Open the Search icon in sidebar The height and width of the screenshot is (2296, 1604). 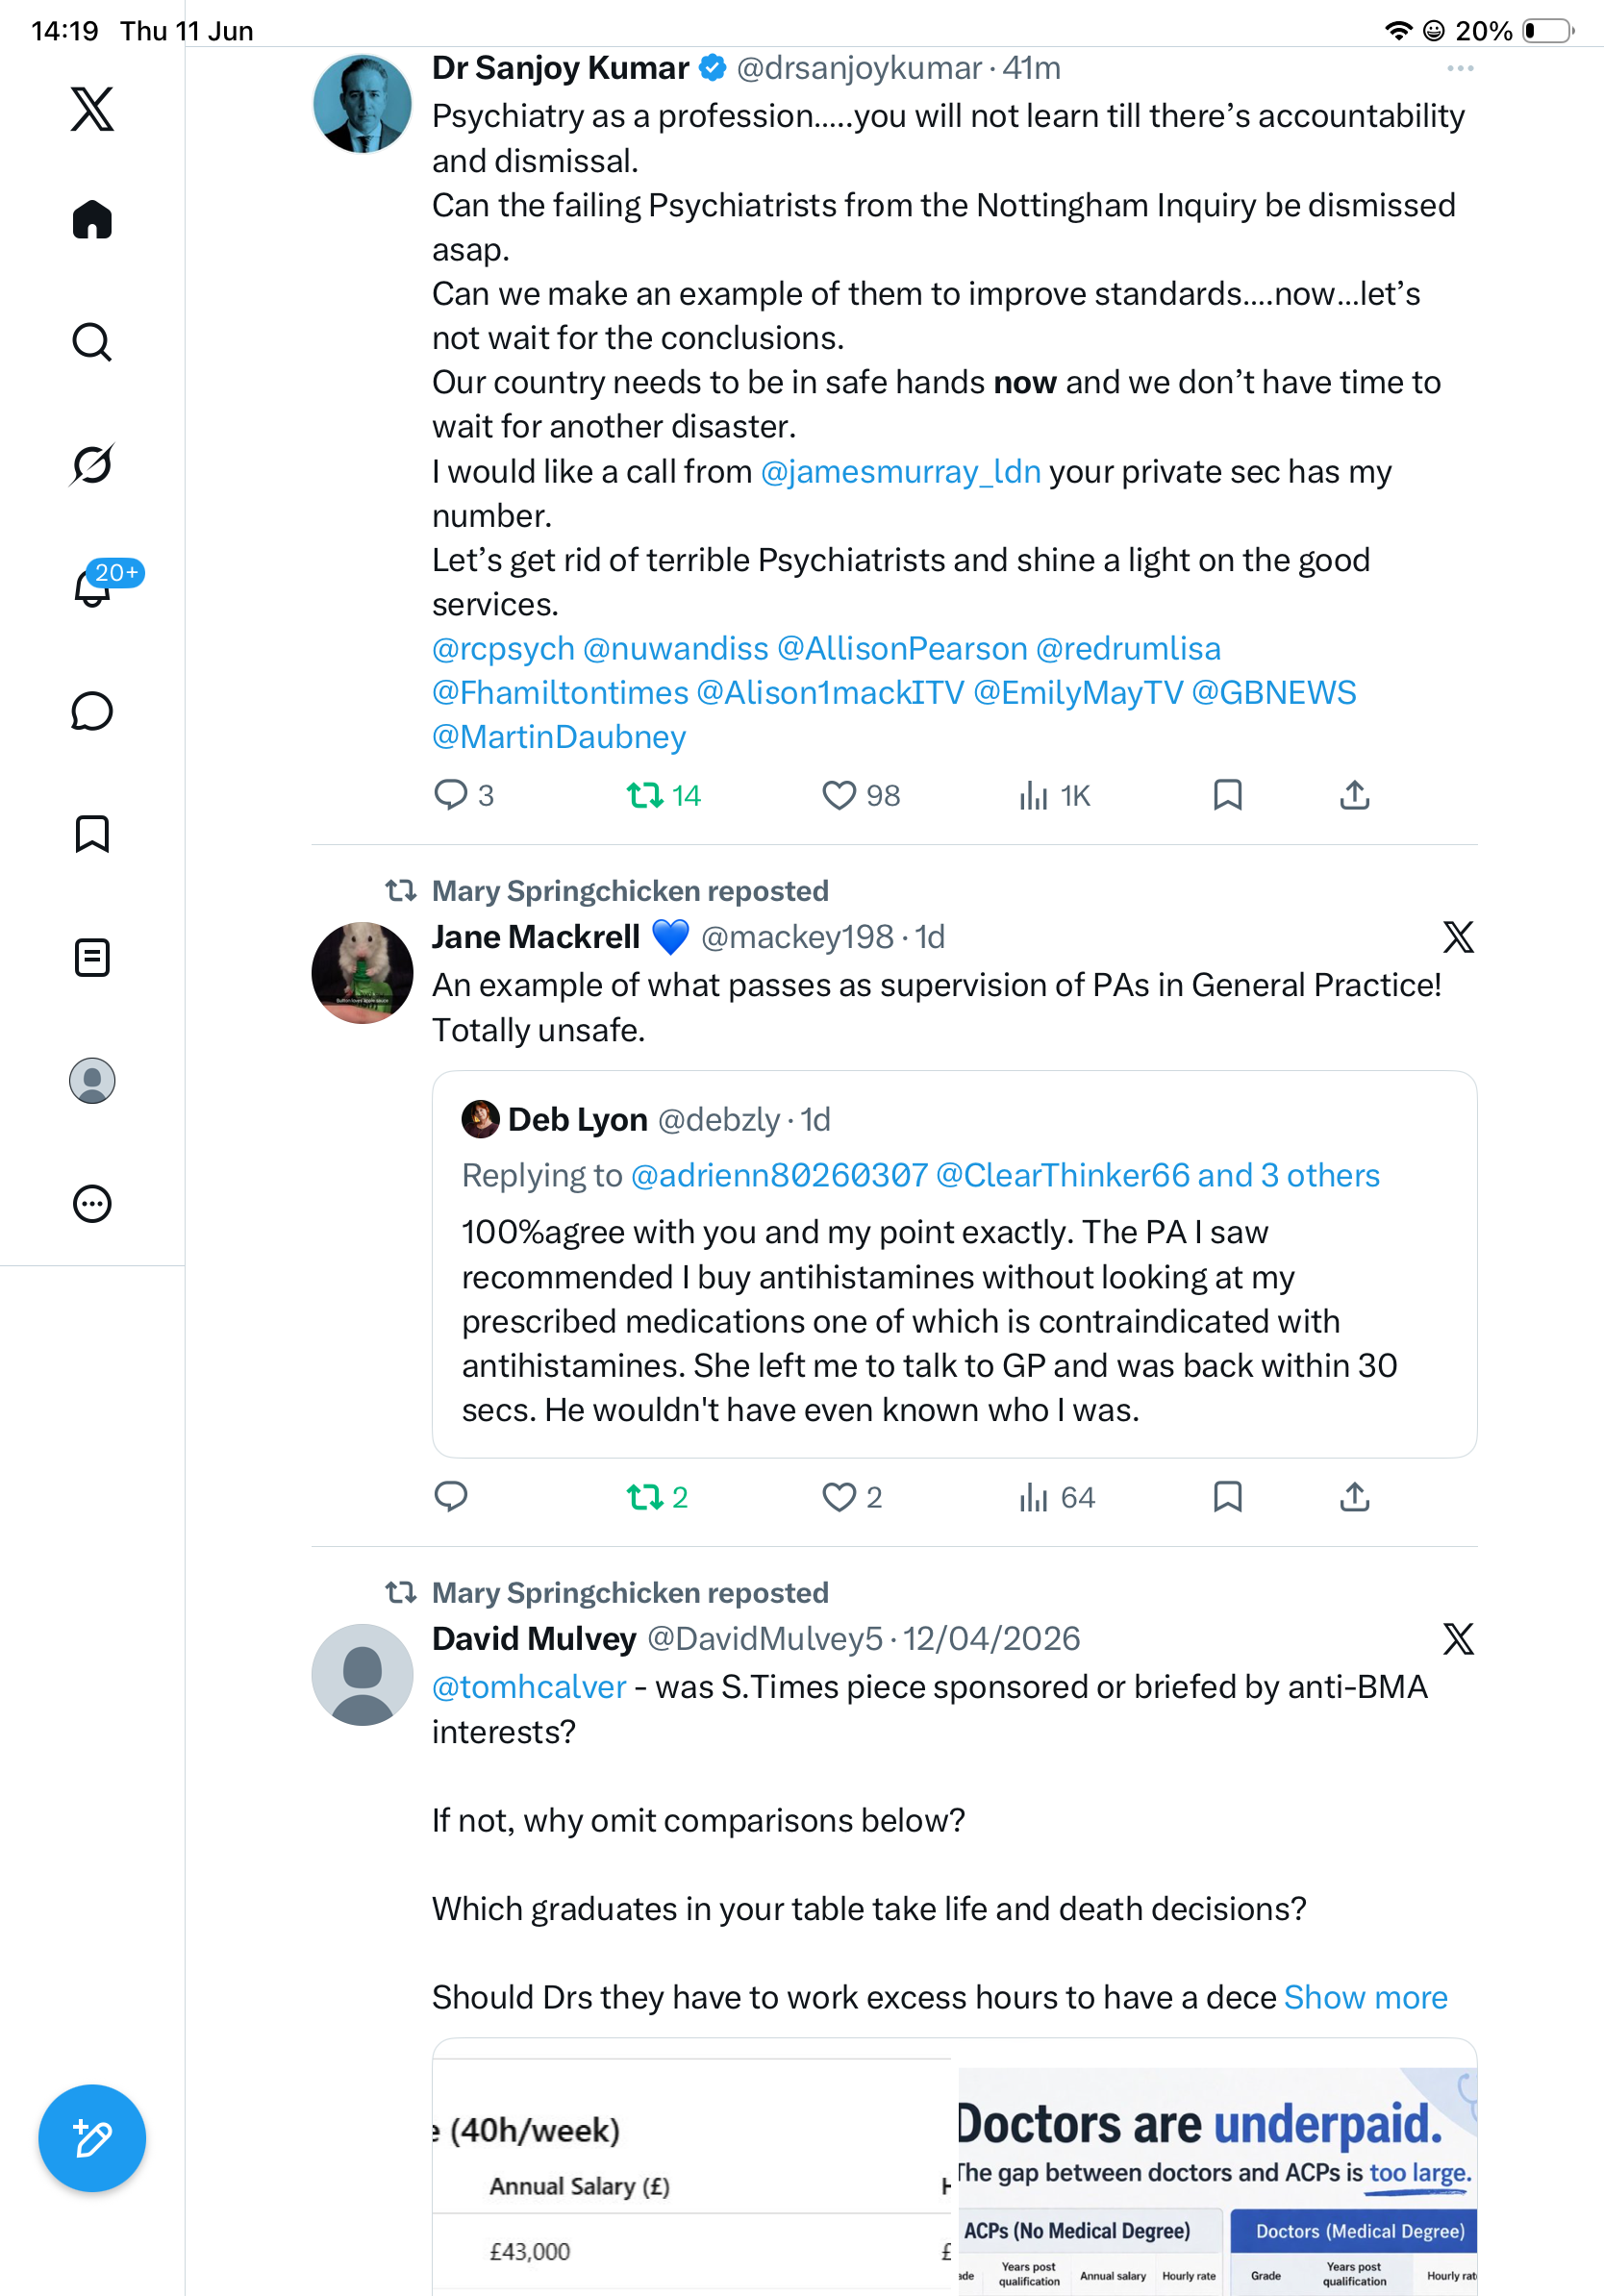click(x=92, y=342)
